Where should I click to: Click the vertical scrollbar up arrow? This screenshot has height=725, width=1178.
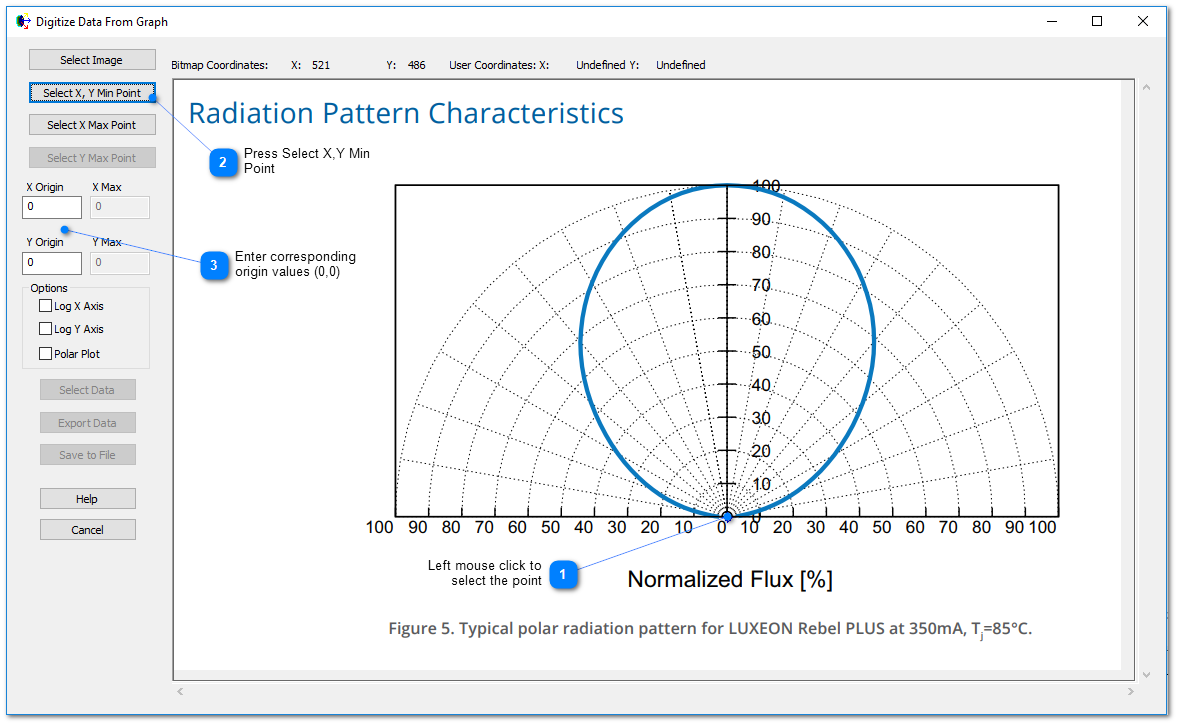(1147, 87)
